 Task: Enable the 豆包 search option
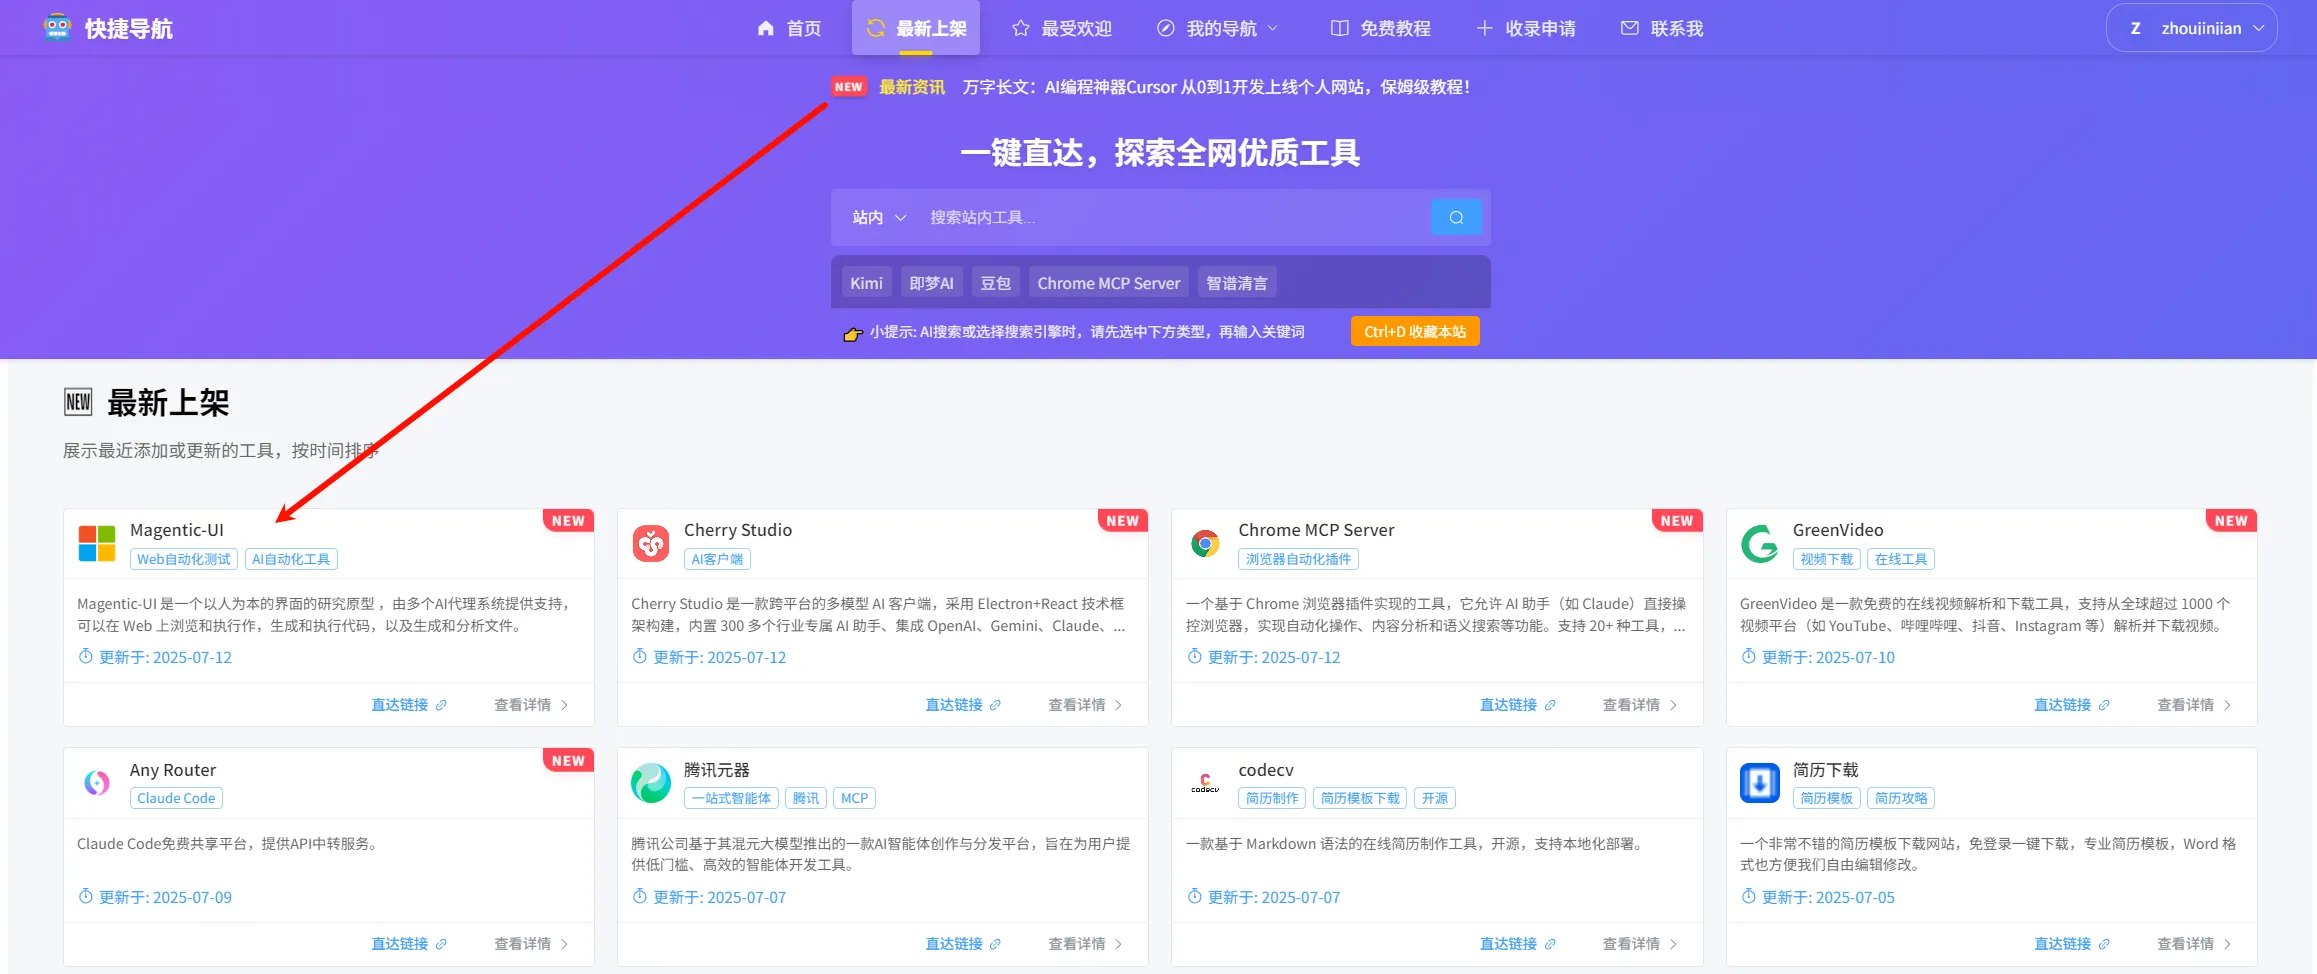995,282
